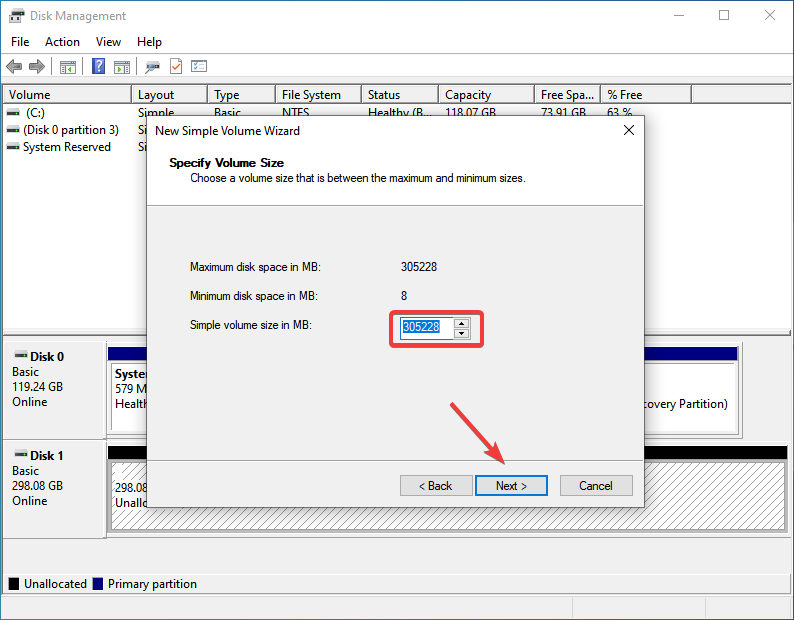Sort by the Type column header
The height and width of the screenshot is (620, 794).
point(242,95)
